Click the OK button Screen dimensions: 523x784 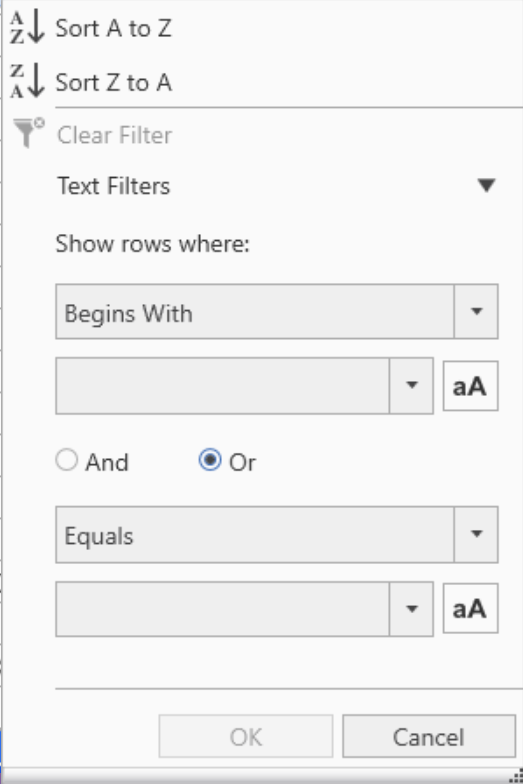point(246,736)
